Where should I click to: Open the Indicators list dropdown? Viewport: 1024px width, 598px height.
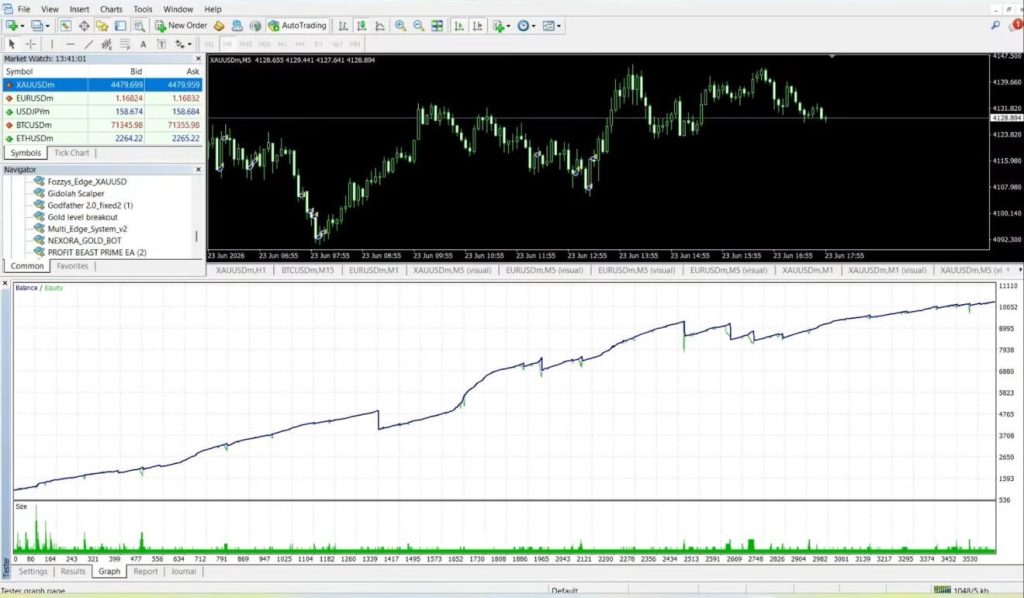point(501,25)
